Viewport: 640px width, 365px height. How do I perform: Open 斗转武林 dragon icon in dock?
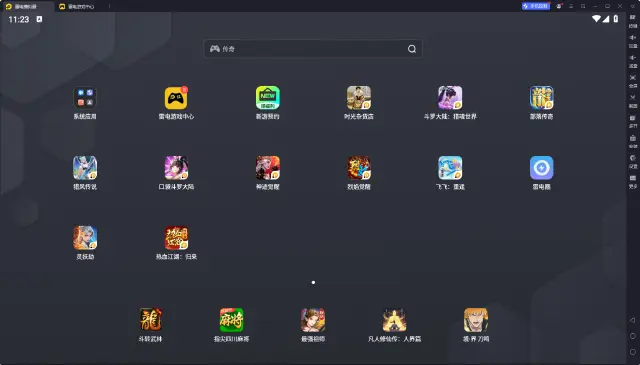coord(150,320)
